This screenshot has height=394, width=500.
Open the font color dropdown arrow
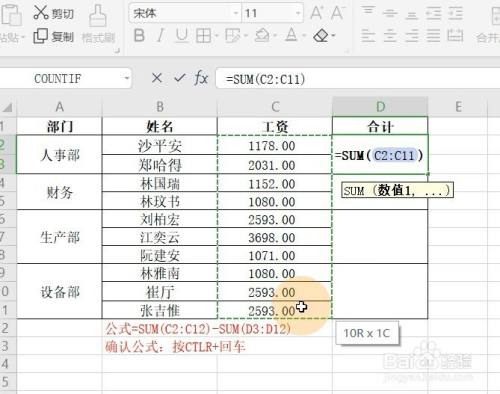[304, 36]
